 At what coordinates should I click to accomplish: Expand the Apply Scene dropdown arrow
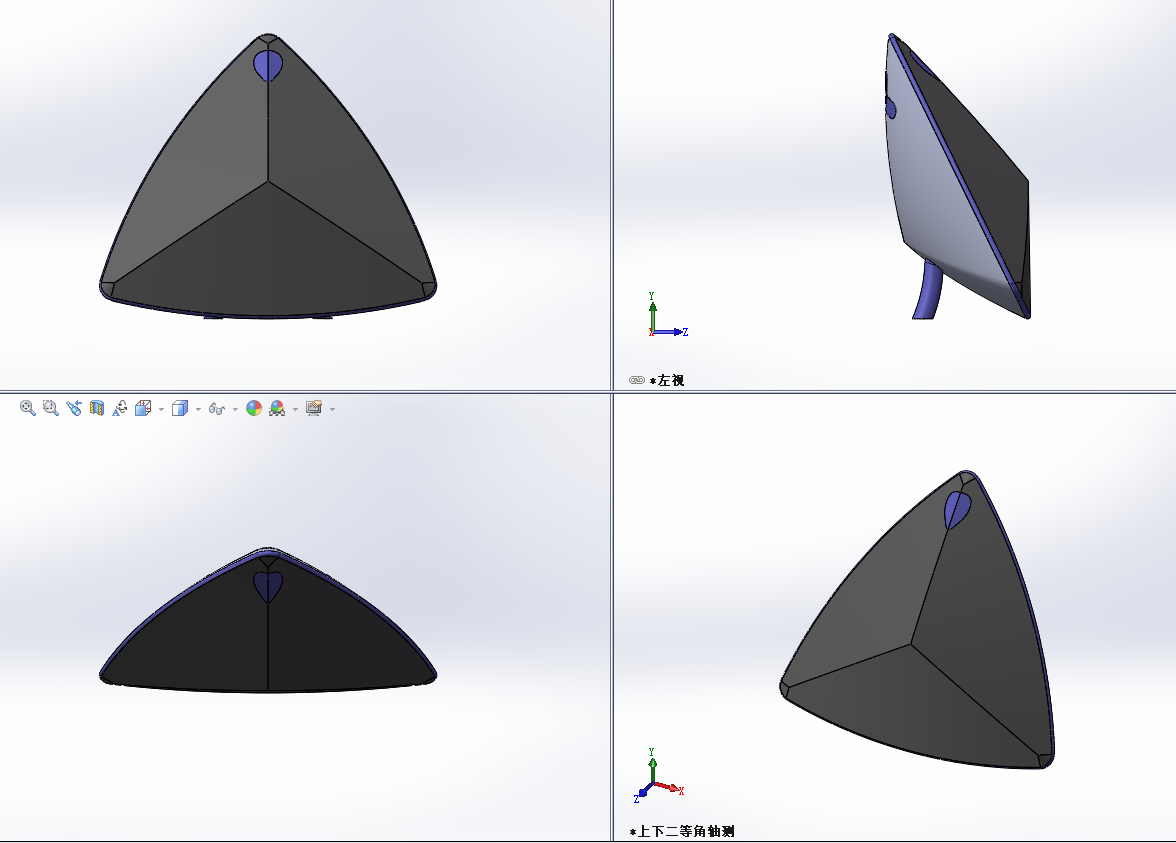pyautogui.click(x=295, y=409)
